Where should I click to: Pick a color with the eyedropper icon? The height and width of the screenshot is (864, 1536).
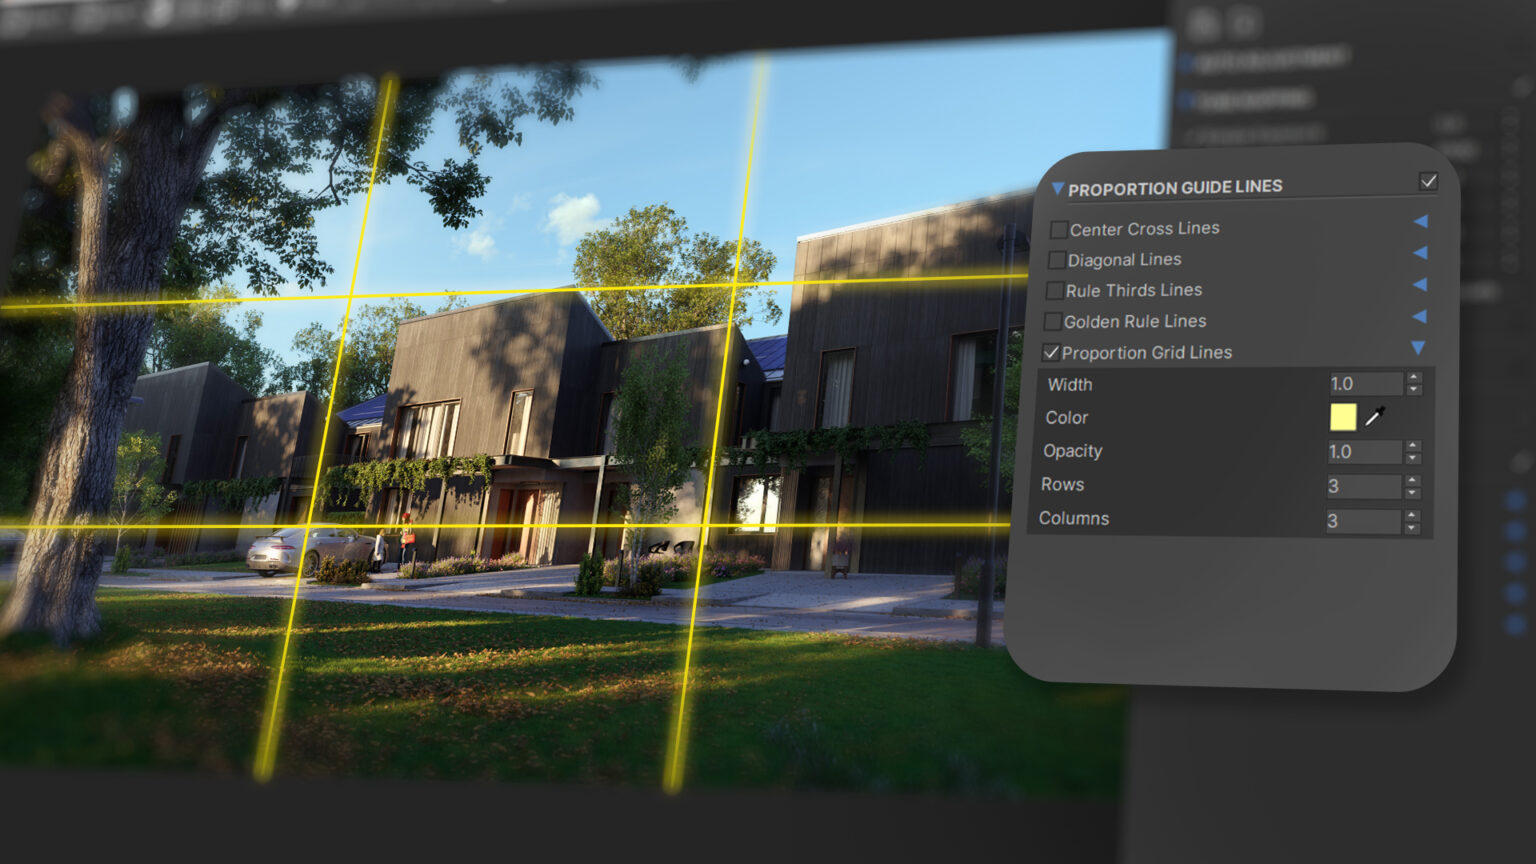point(1375,415)
